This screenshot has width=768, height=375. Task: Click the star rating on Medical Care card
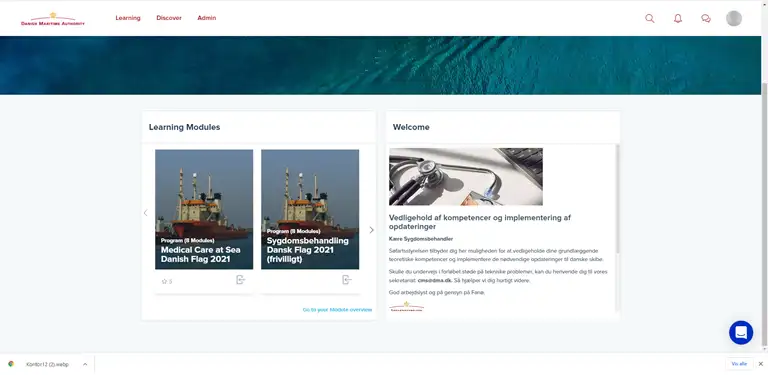point(167,281)
